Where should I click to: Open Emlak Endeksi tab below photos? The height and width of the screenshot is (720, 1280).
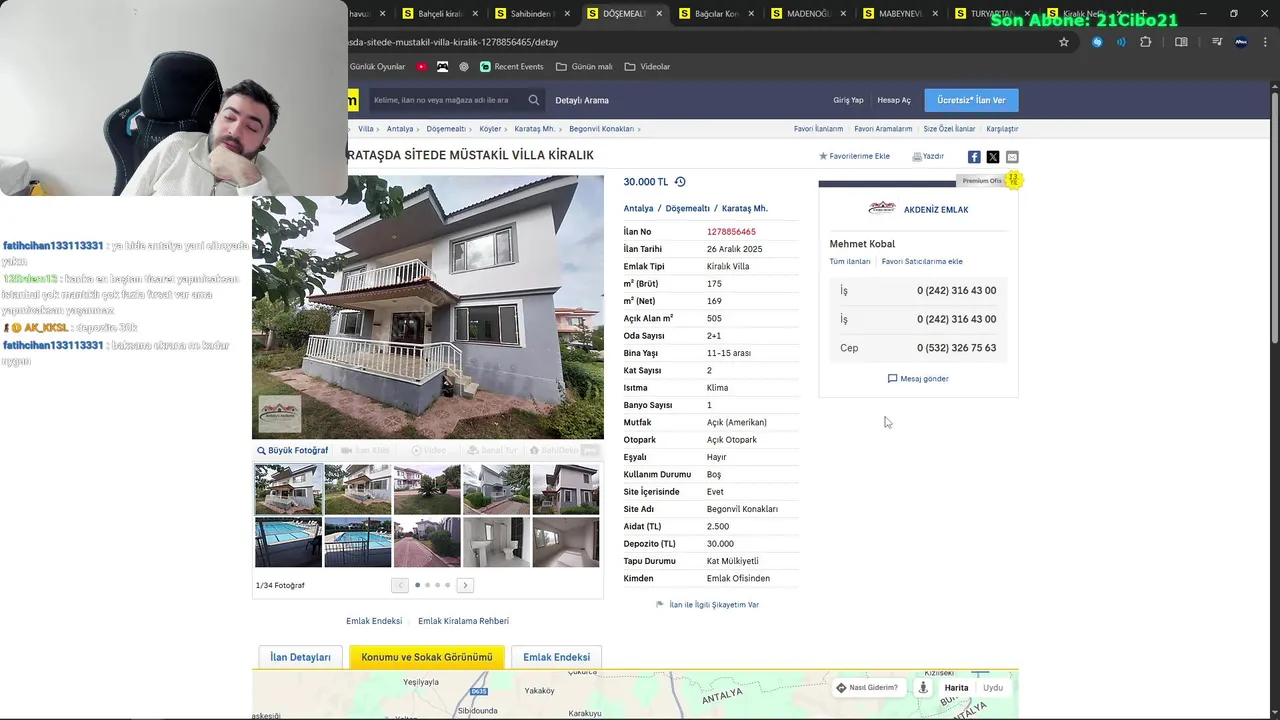pos(556,657)
